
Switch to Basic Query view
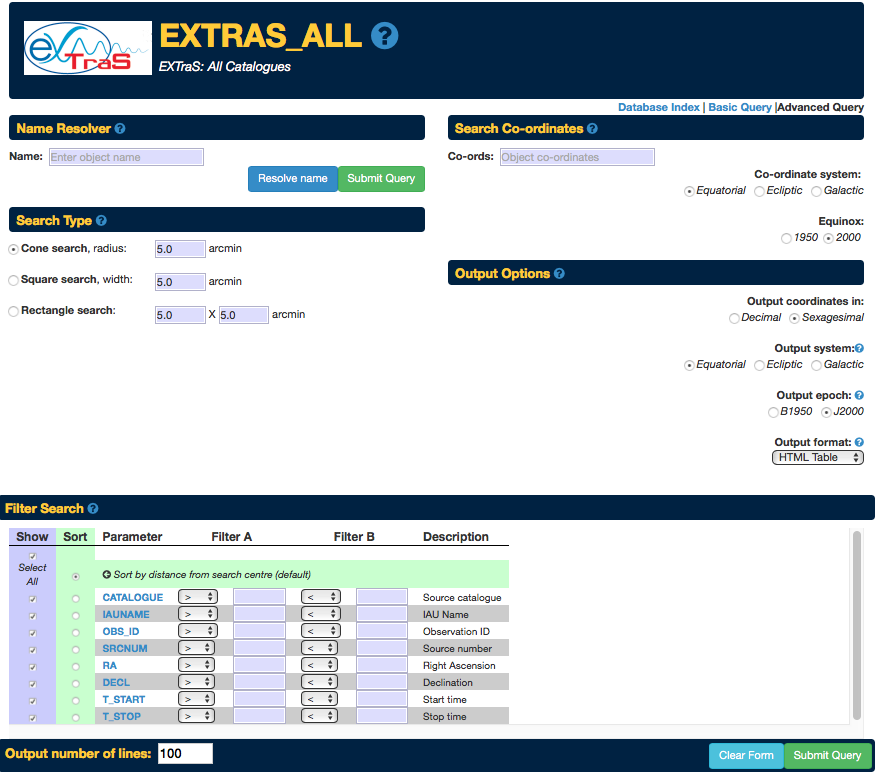click(x=740, y=107)
